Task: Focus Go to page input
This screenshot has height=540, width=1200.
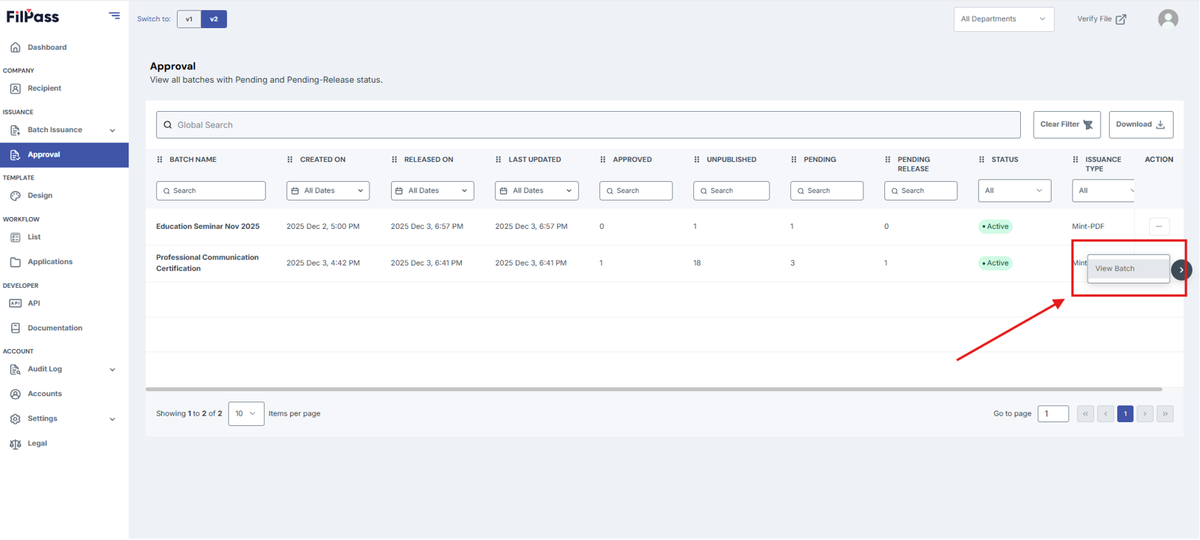Action: (1053, 413)
